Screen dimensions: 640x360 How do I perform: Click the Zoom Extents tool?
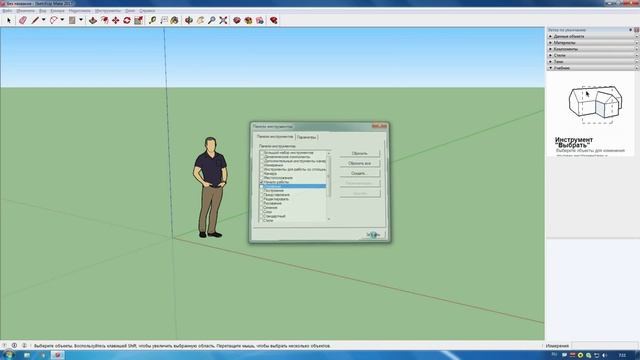tap(223, 20)
